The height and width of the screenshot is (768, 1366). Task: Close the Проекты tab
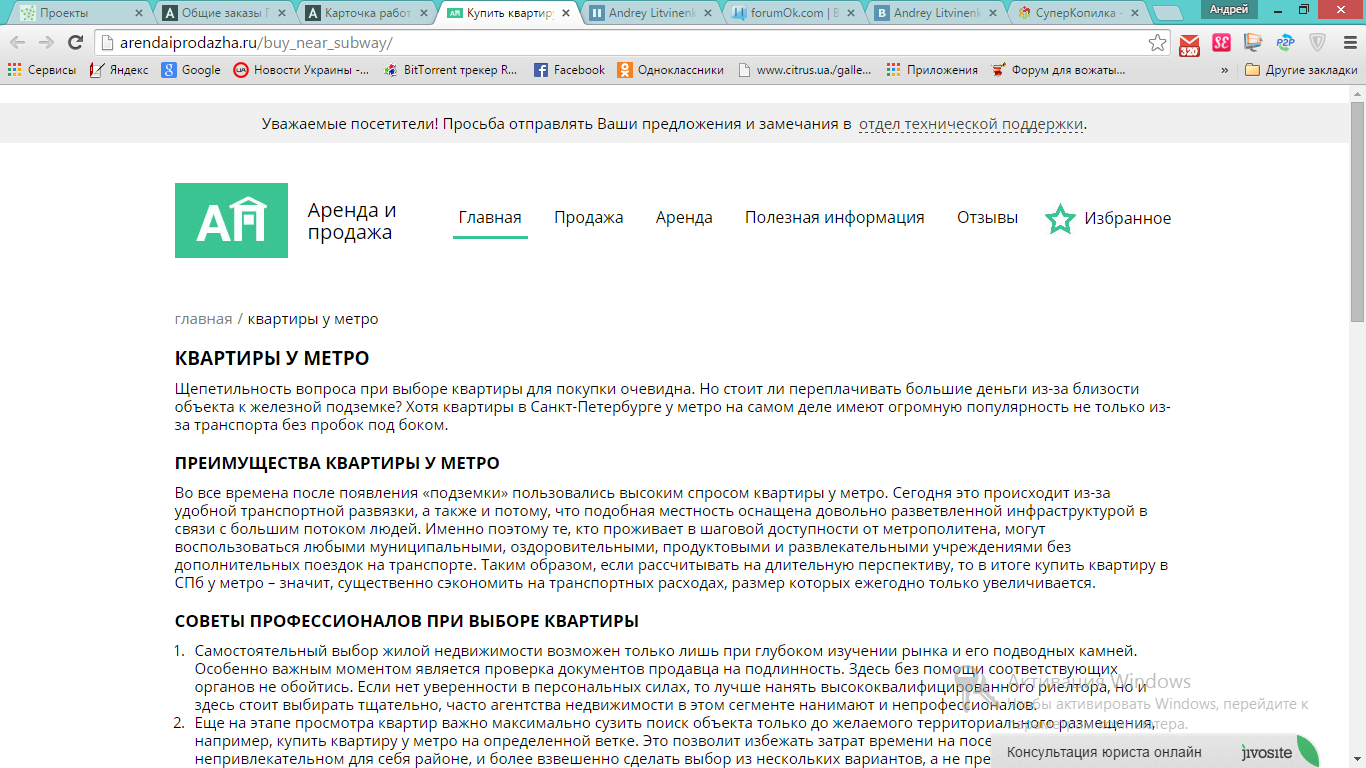(137, 13)
